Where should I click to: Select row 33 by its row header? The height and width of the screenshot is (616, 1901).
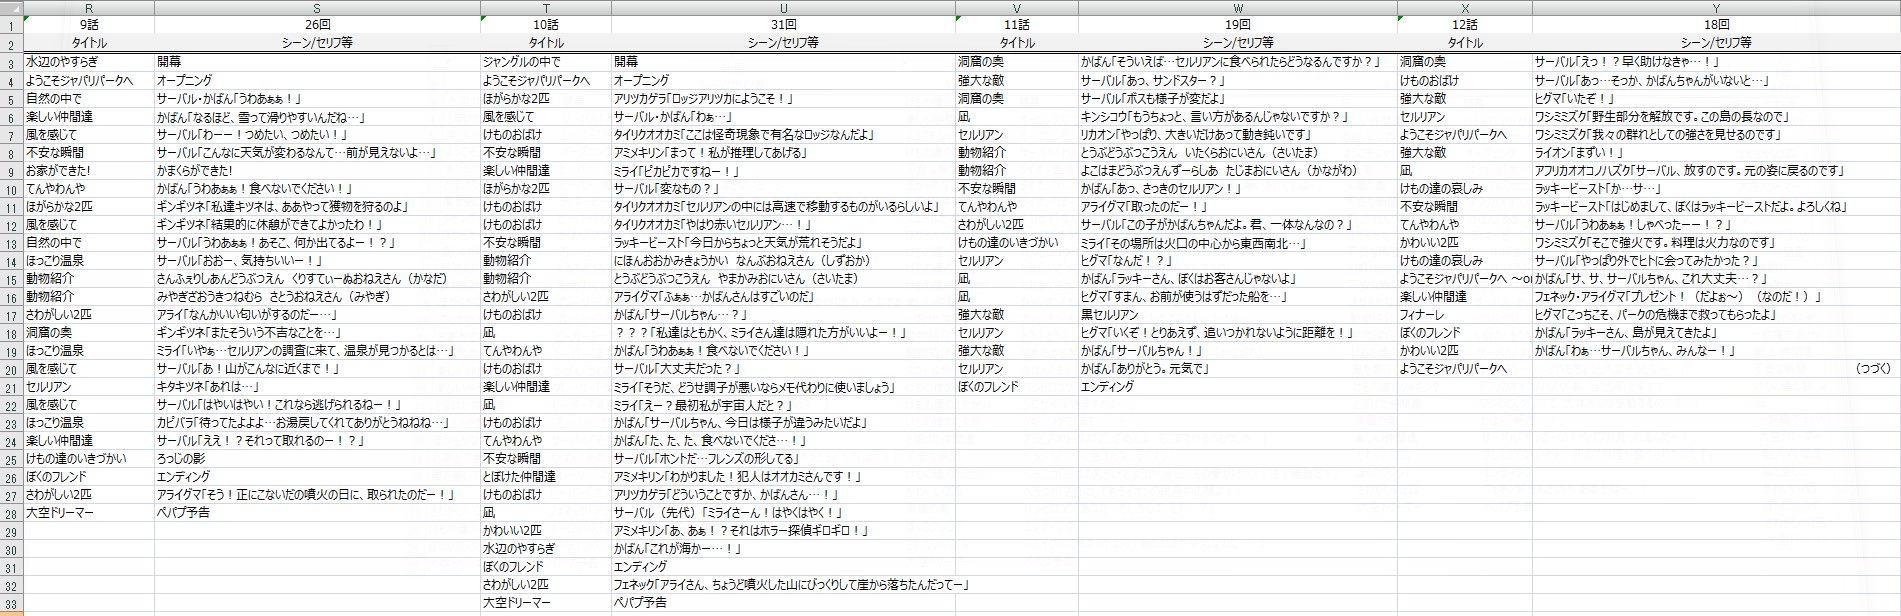pos(11,603)
